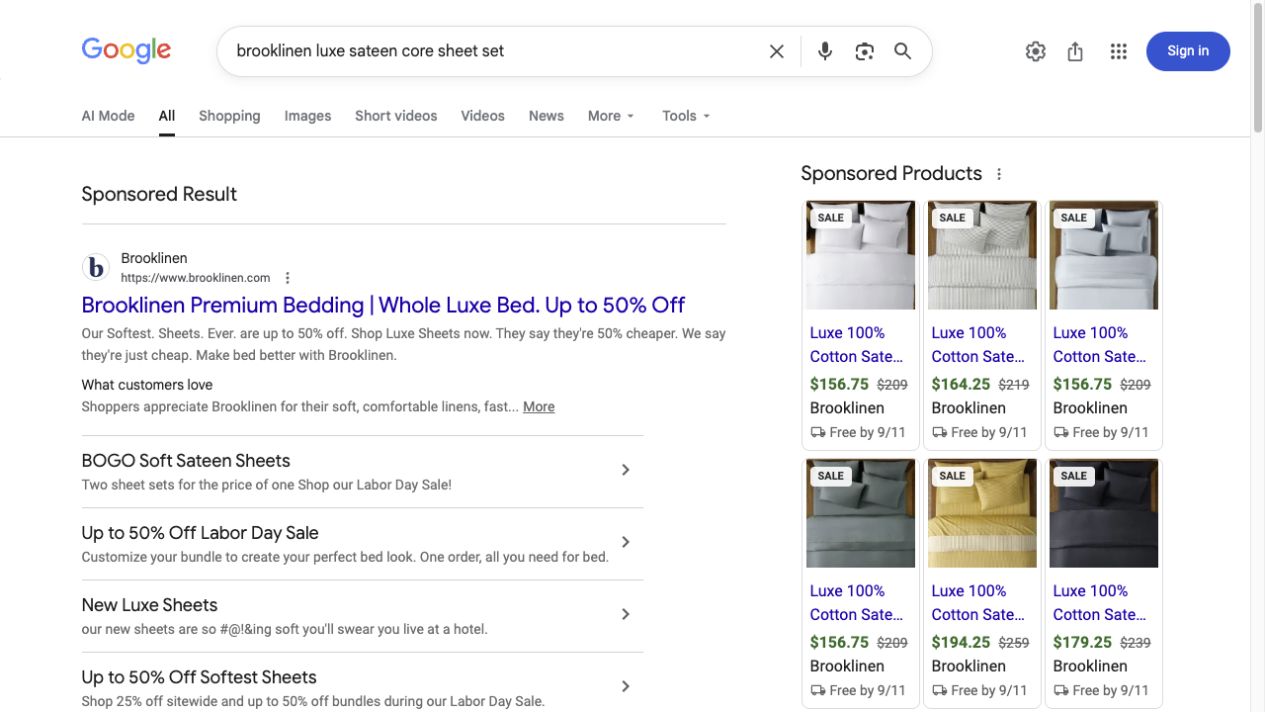Click the What customers love heading

click(x=147, y=385)
